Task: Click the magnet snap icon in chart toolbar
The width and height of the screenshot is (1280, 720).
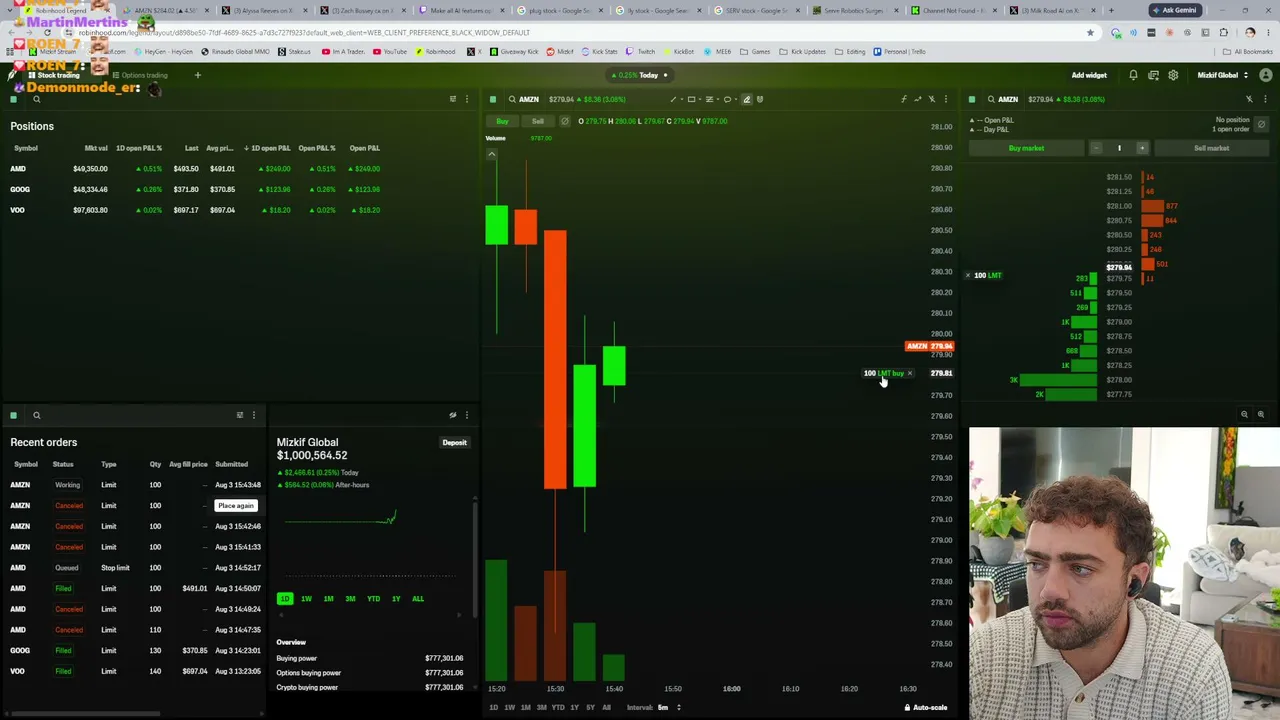Action: (760, 99)
